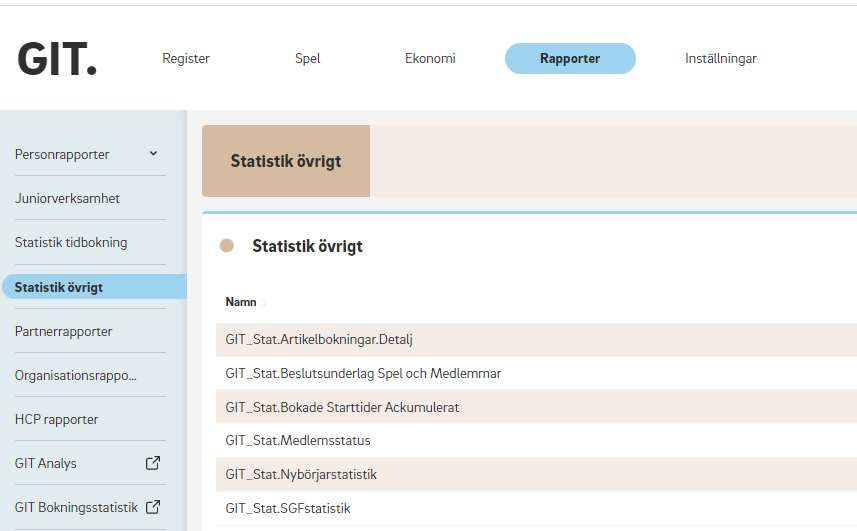Go to the Ekonomi menu

coord(430,58)
